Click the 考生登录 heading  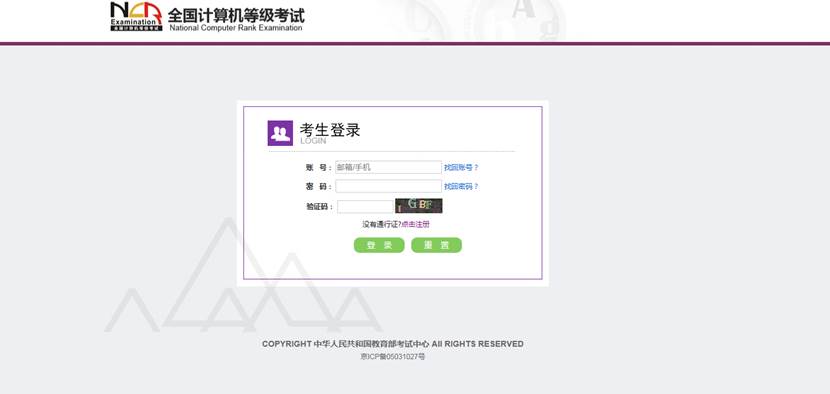click(330, 130)
